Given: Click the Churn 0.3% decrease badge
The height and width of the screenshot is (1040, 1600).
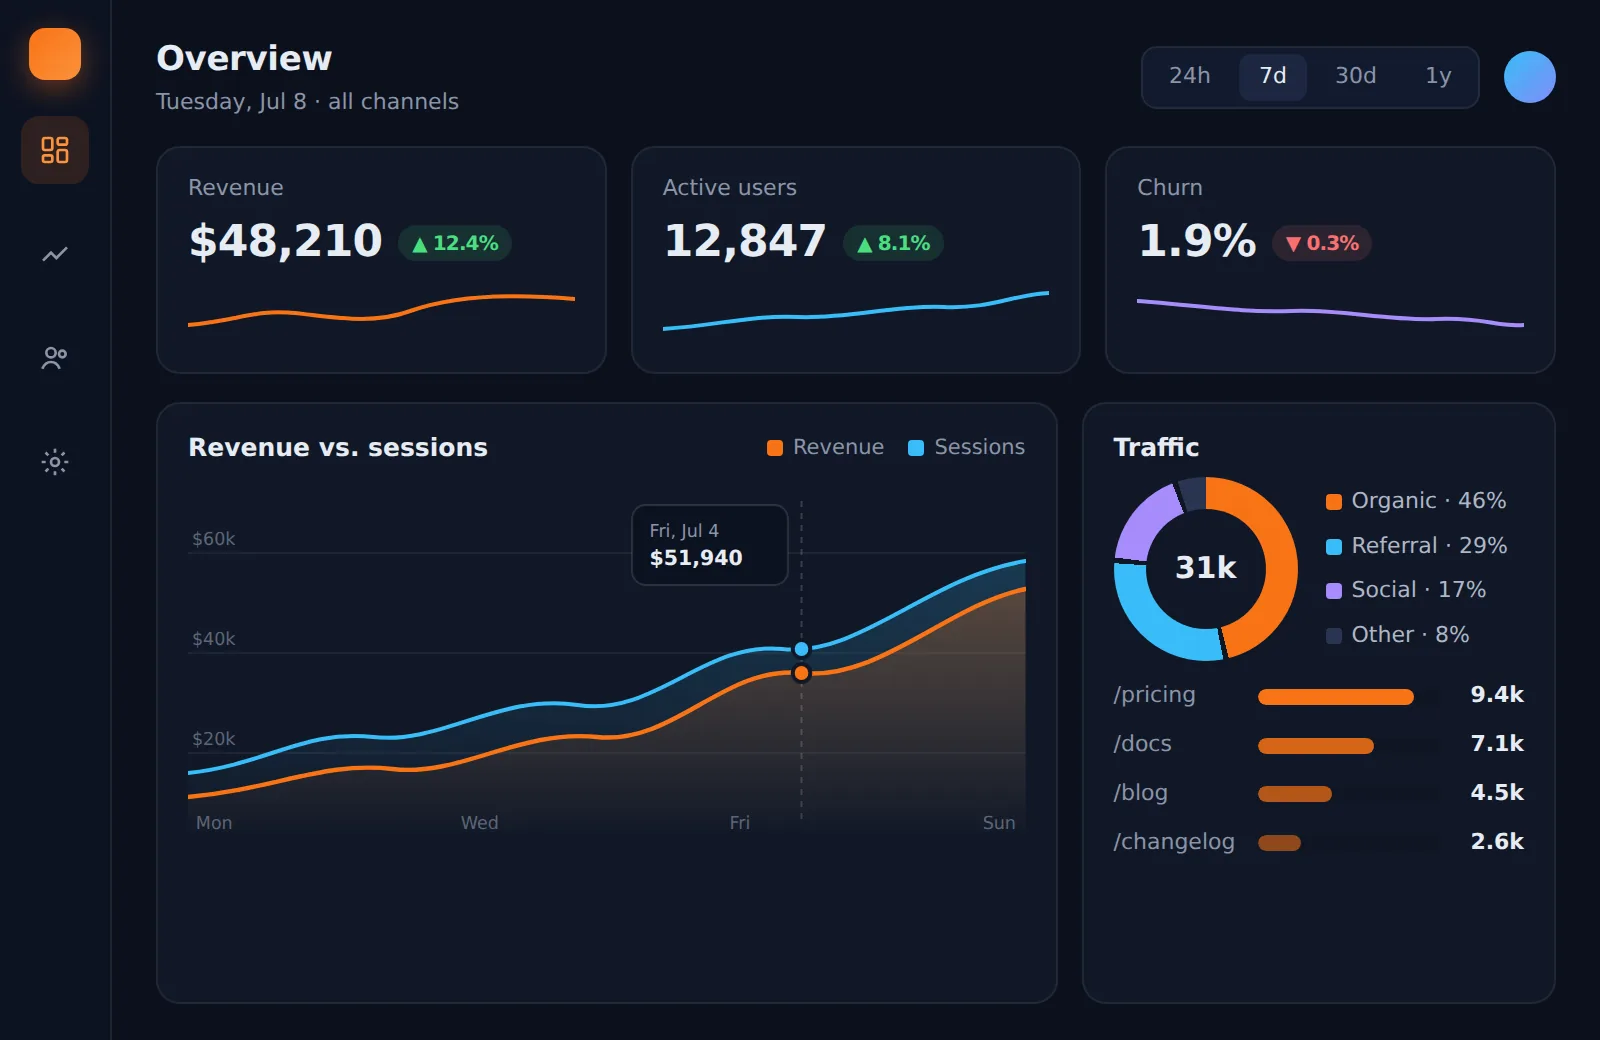Looking at the screenshot, I should point(1322,243).
